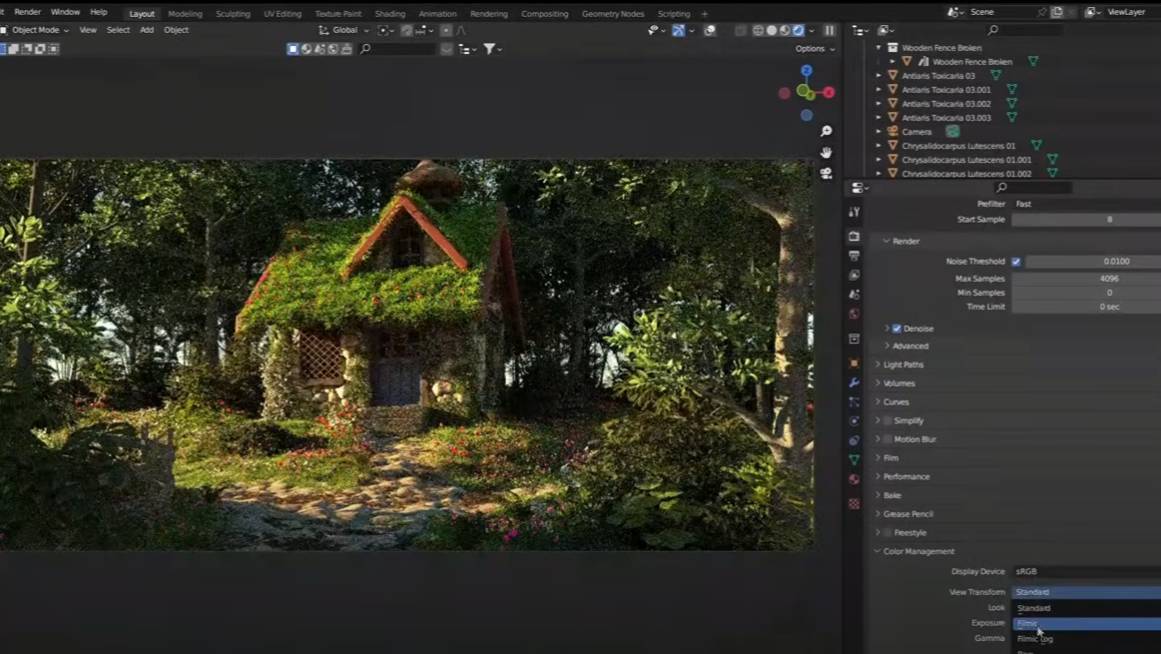Choose Filmic in the View Transform list
Screen dimensions: 1161x654
1086,624
